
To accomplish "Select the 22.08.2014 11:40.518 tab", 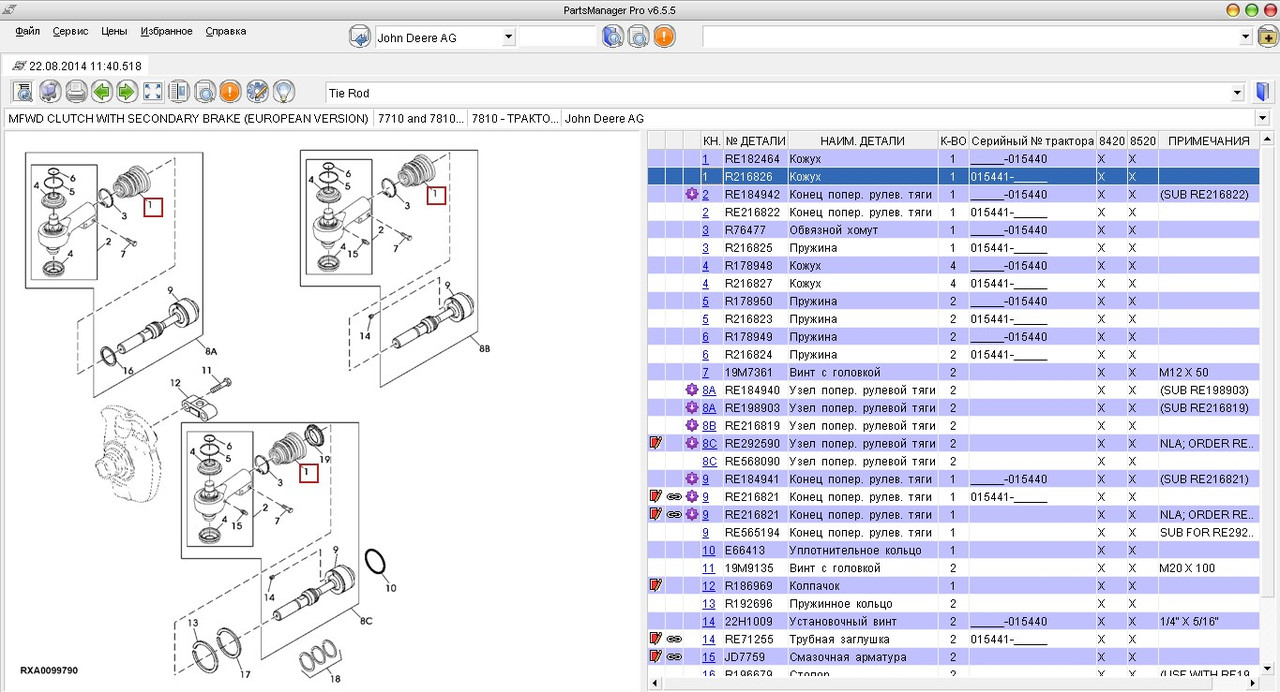I will tap(77, 66).
